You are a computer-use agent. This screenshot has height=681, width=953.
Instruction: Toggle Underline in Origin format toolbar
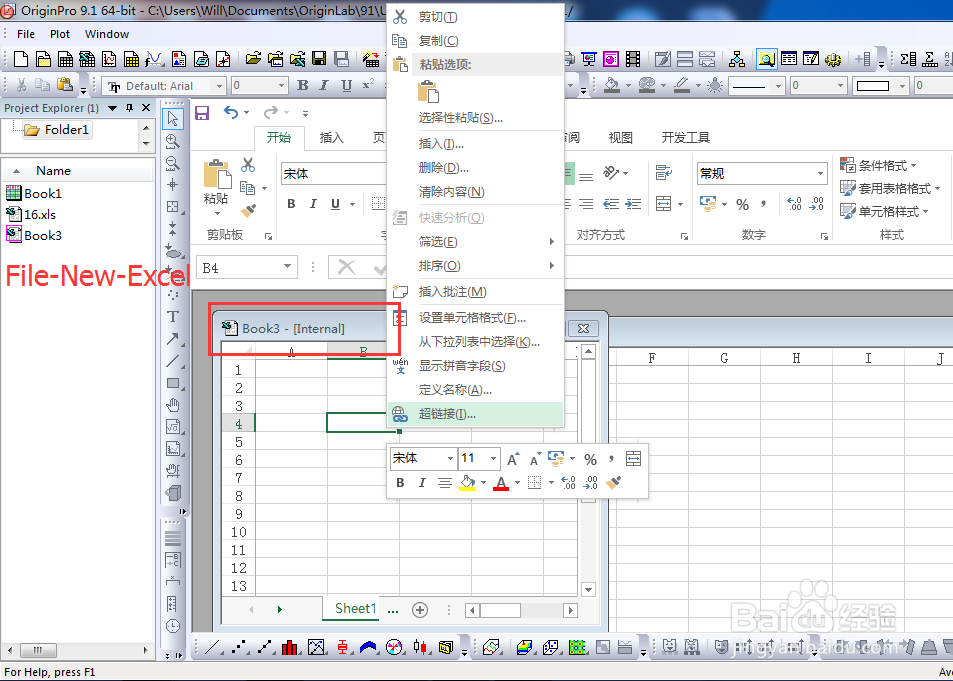(346, 86)
